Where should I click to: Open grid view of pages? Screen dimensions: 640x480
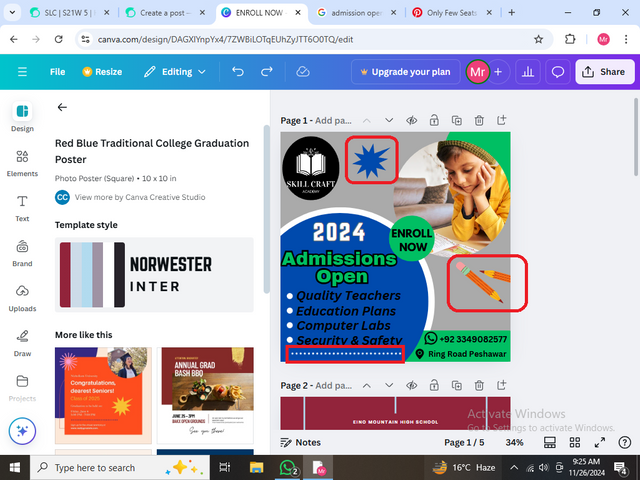click(x=575, y=442)
